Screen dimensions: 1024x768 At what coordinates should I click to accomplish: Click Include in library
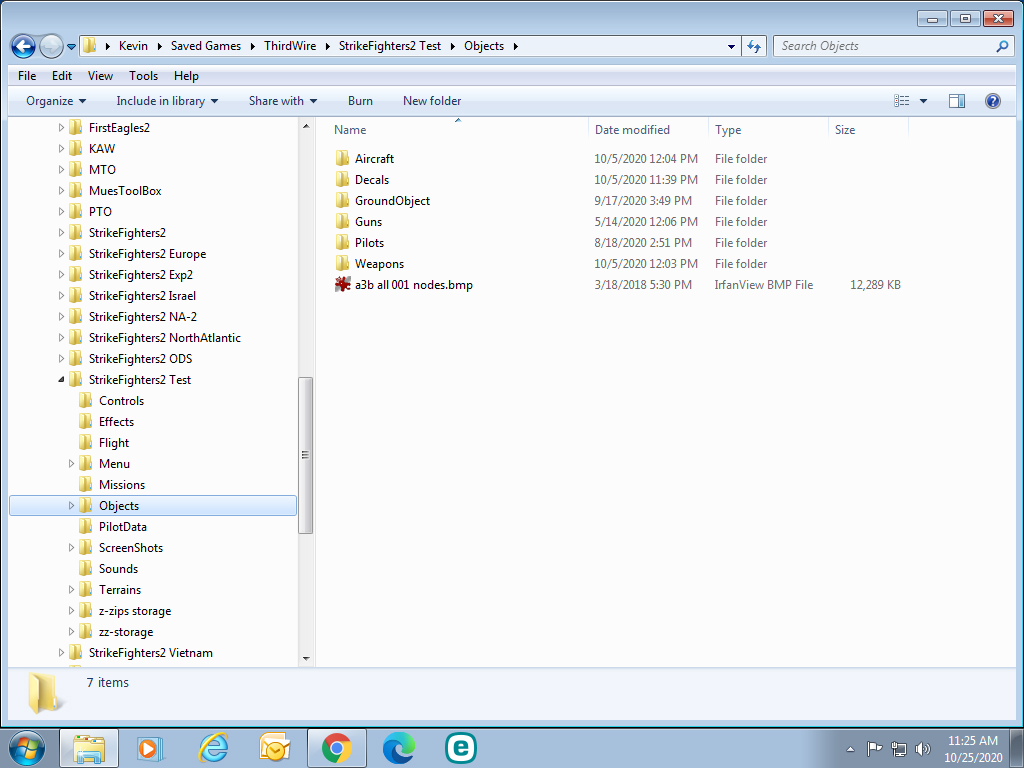point(167,101)
